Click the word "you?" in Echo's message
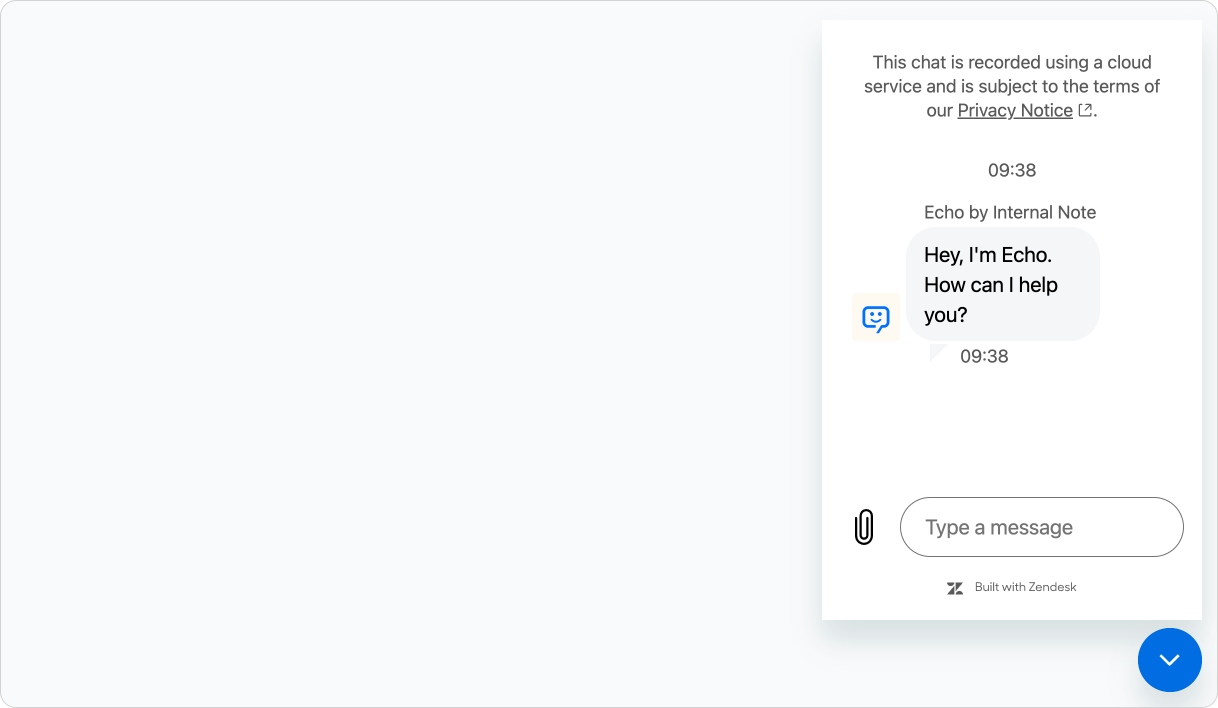Viewport: 1218px width, 708px height. click(x=945, y=315)
